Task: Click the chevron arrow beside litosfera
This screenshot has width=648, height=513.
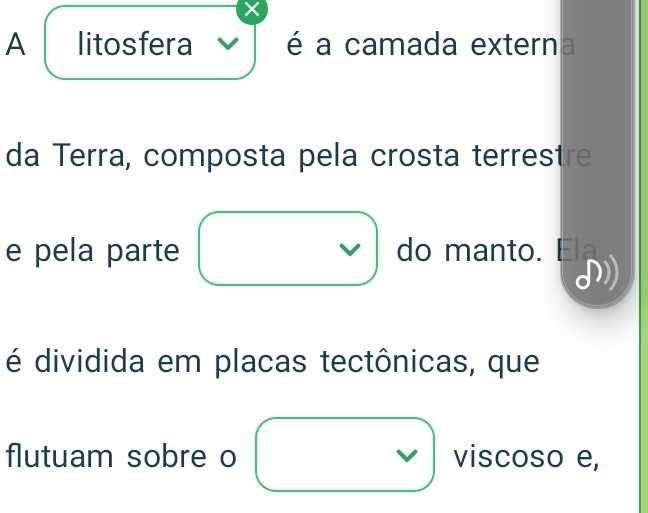Action: (x=228, y=43)
